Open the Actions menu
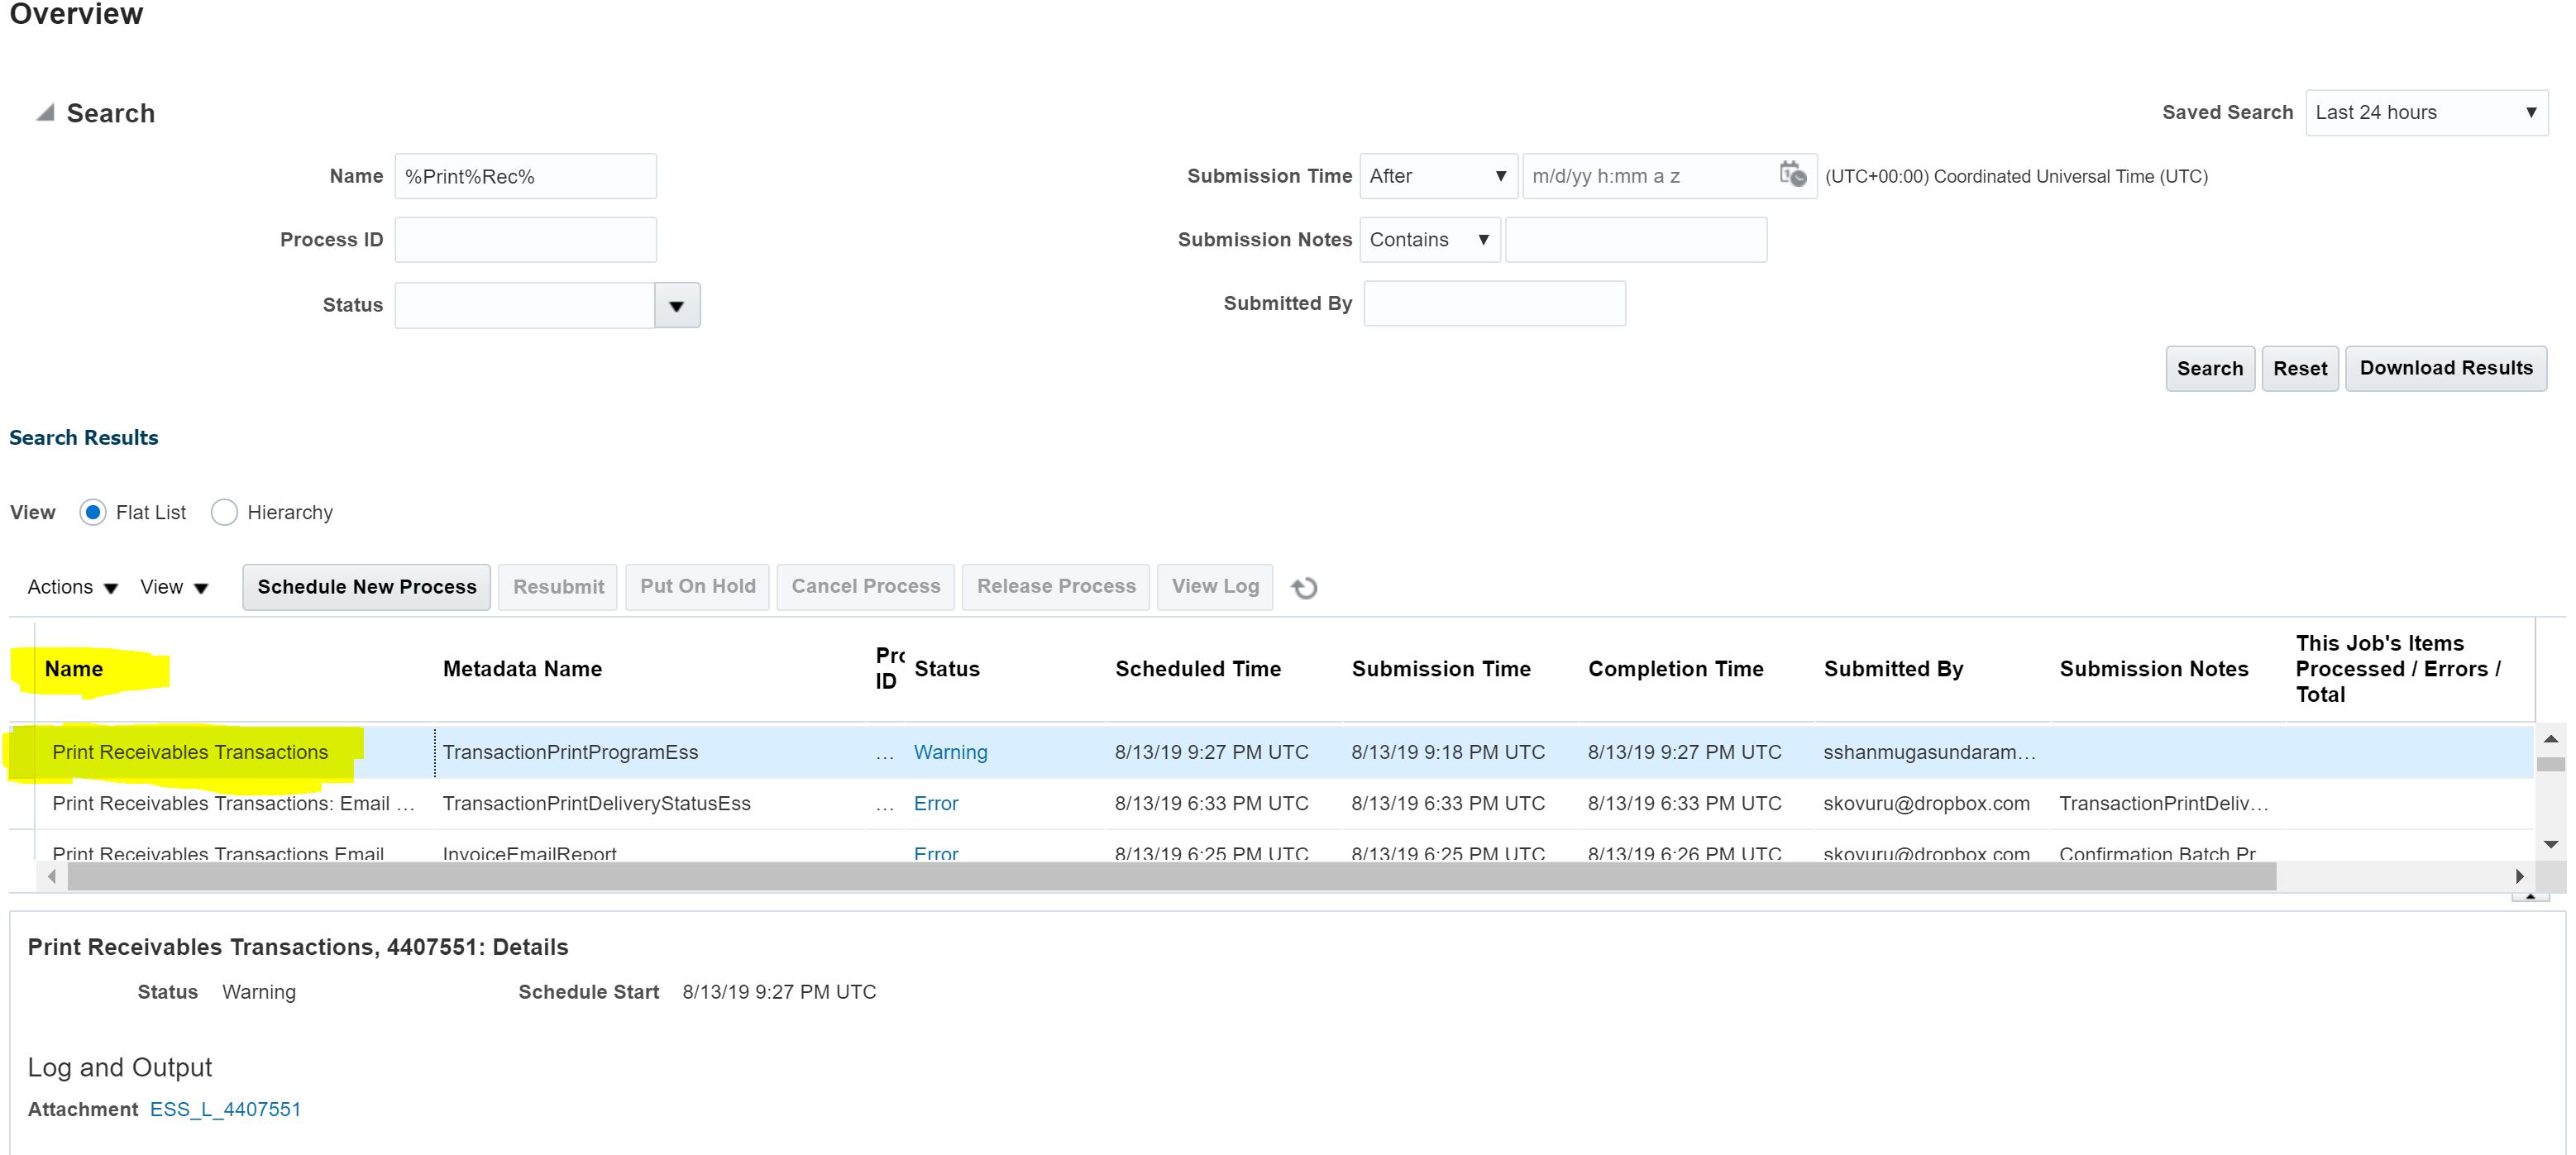Image resolution: width=2576 pixels, height=1155 pixels. click(x=72, y=587)
